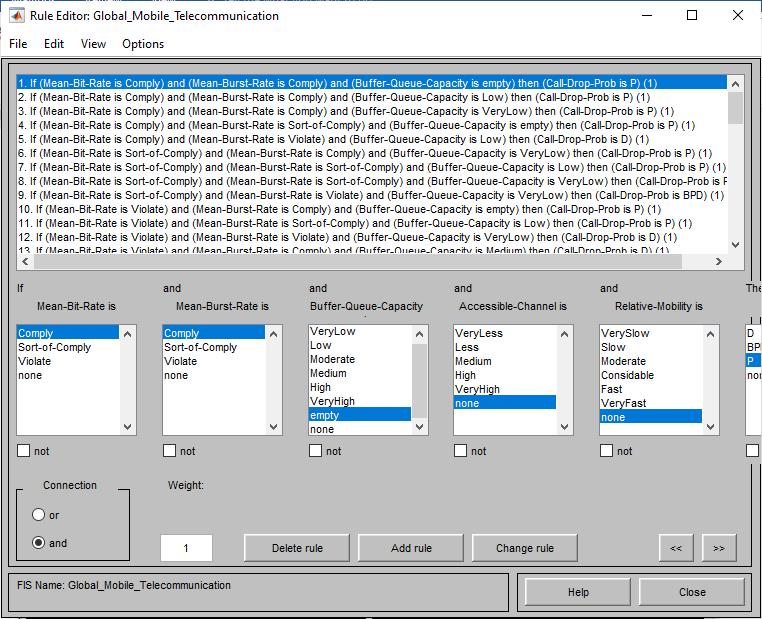Click the Close button at bottom
This screenshot has width=762, height=619.
tap(692, 592)
